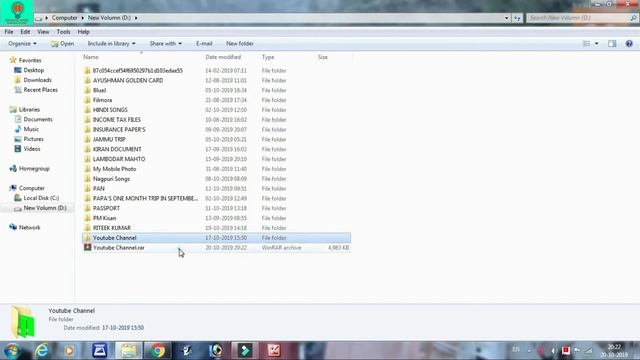Select Pictures library
Image resolution: width=640 pixels, height=360 pixels.
[33, 139]
